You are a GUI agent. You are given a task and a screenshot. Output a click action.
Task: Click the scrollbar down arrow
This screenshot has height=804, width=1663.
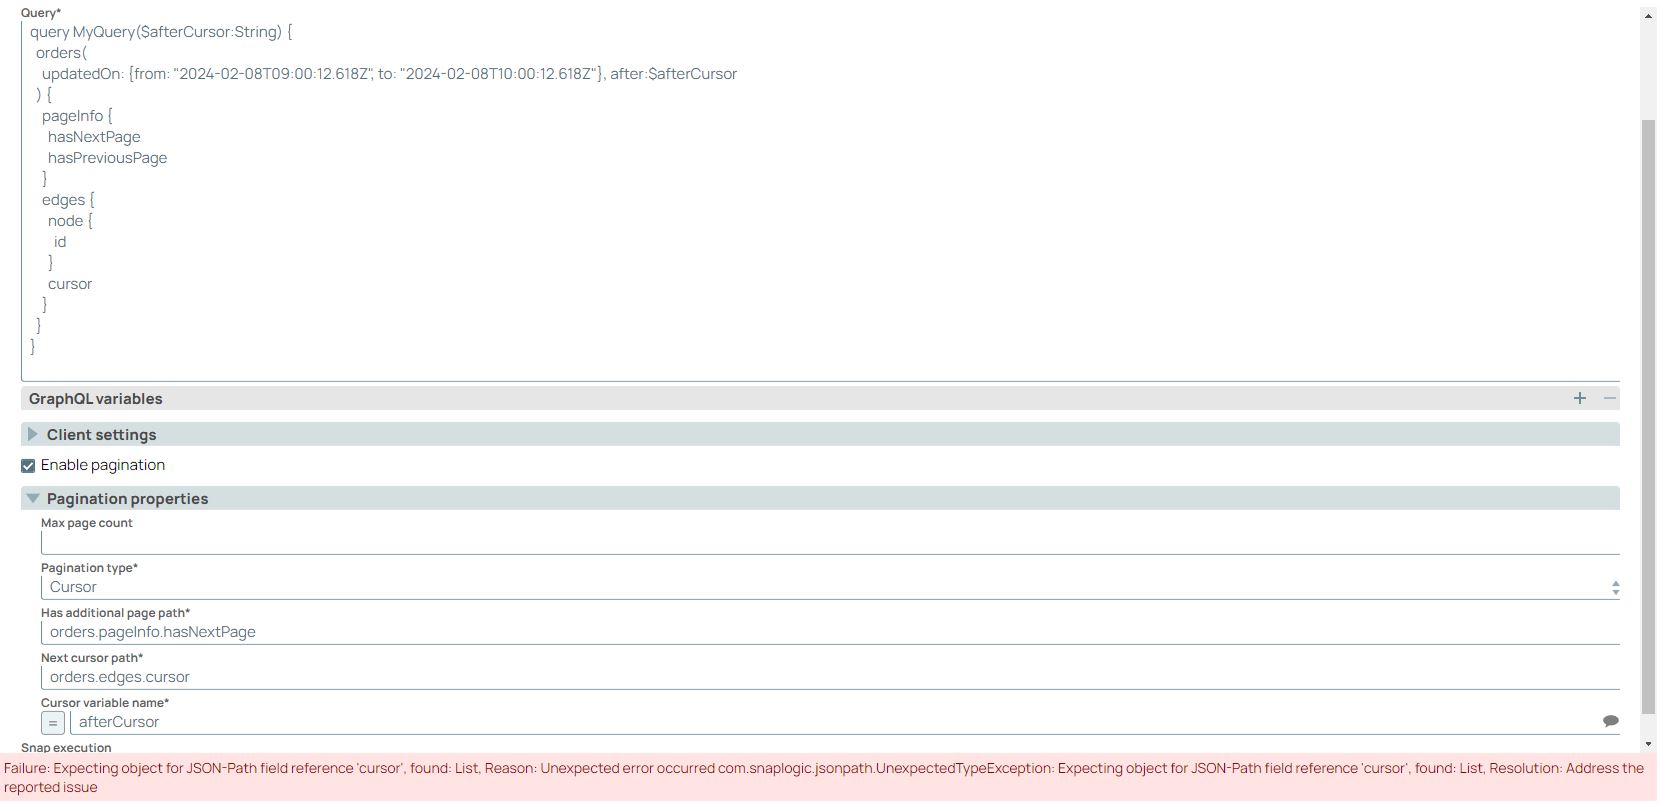[1648, 744]
